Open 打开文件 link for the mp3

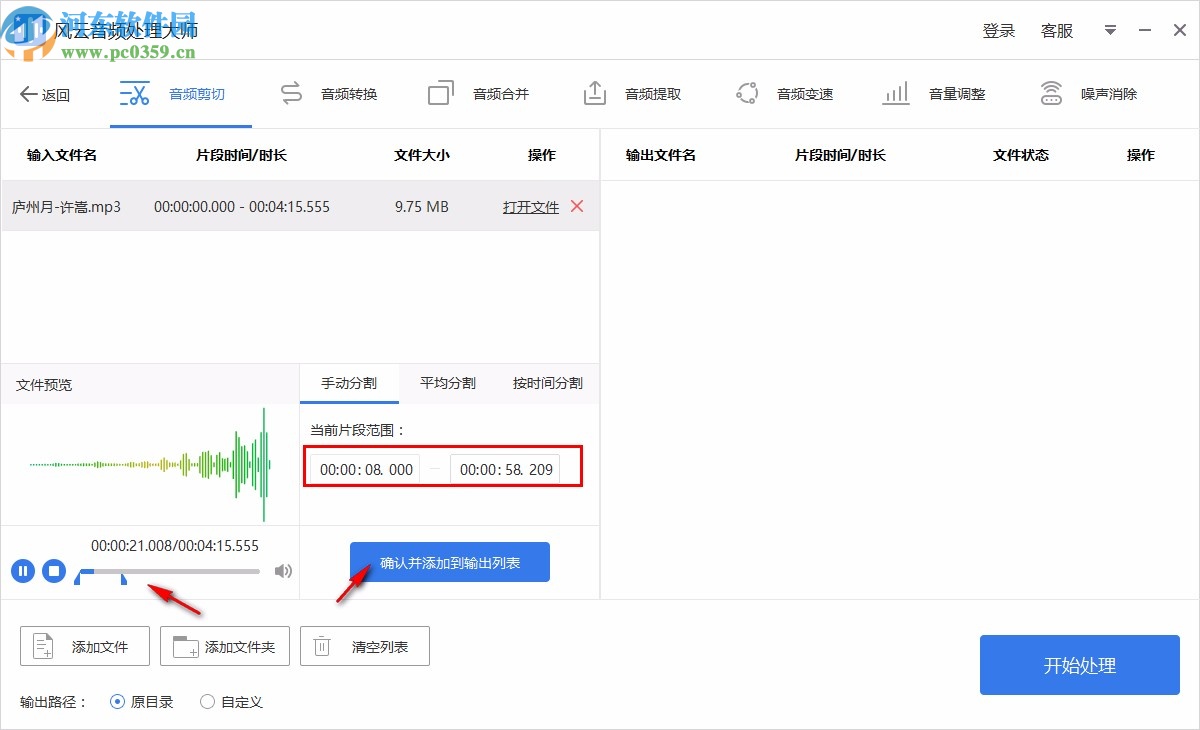pos(530,206)
